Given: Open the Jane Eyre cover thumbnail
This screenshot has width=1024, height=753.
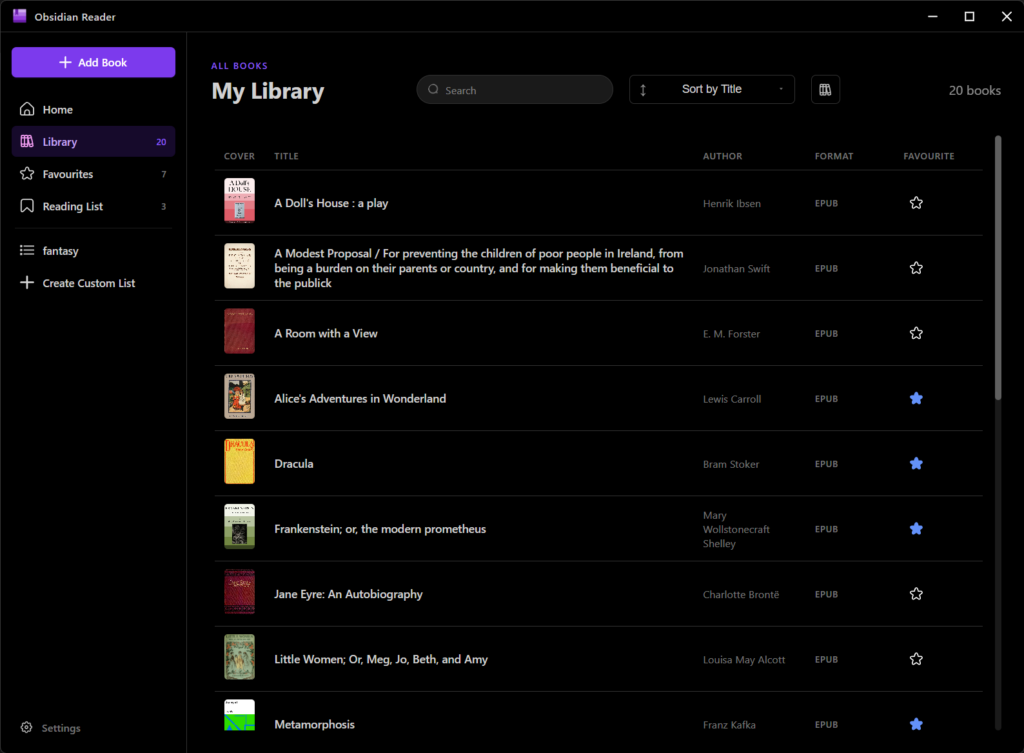Looking at the screenshot, I should 240,592.
